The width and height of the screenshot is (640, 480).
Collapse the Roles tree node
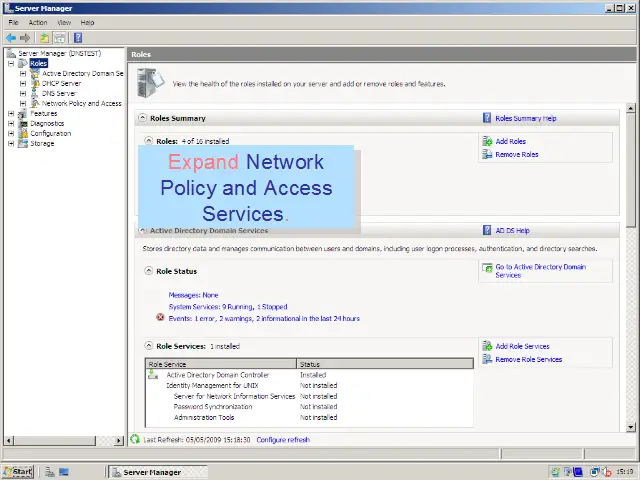click(x=11, y=63)
